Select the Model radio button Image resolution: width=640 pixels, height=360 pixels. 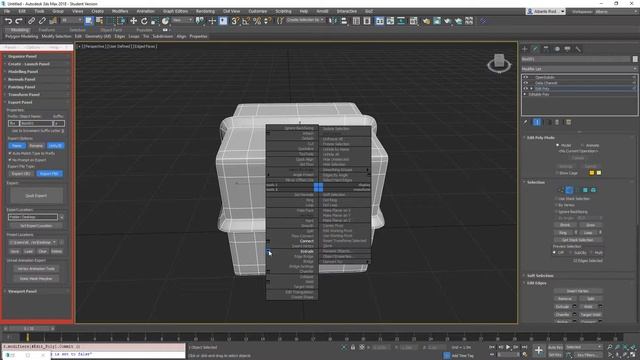pos(558,145)
